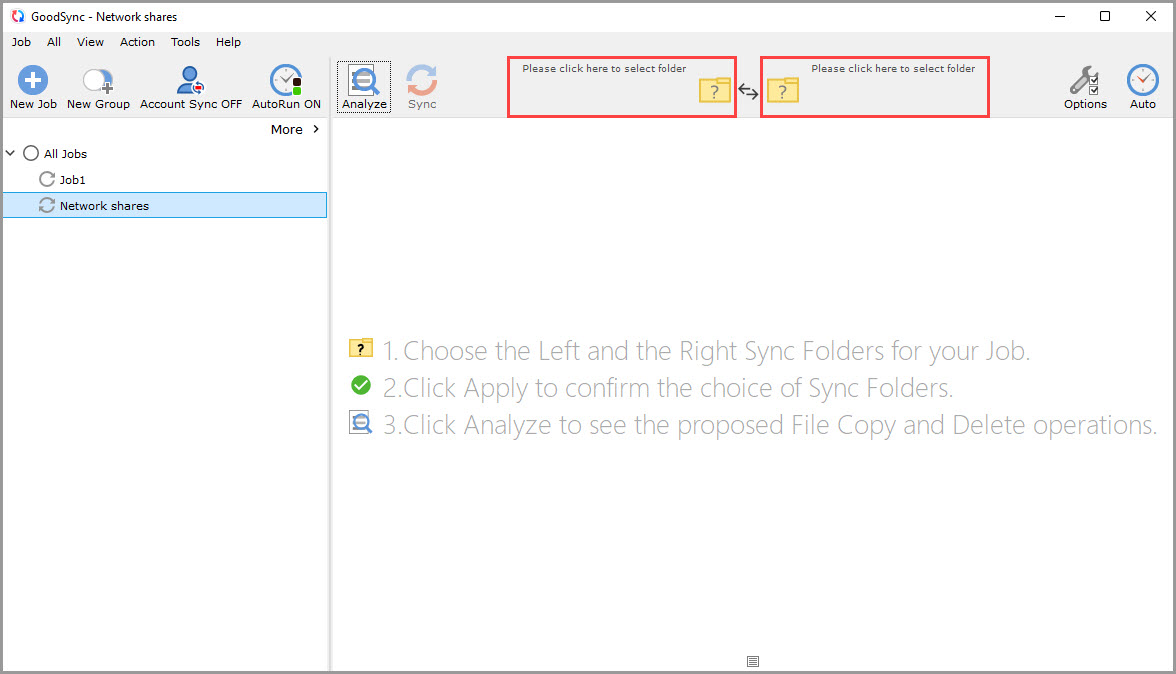Click right 'Please click here to select folder'
The width and height of the screenshot is (1176, 674).
tap(894, 68)
